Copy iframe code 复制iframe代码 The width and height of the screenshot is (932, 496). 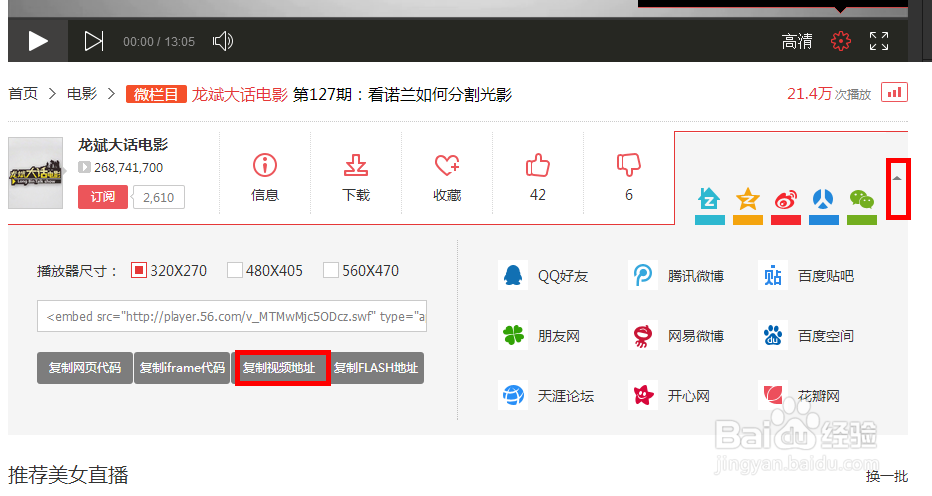coord(182,368)
